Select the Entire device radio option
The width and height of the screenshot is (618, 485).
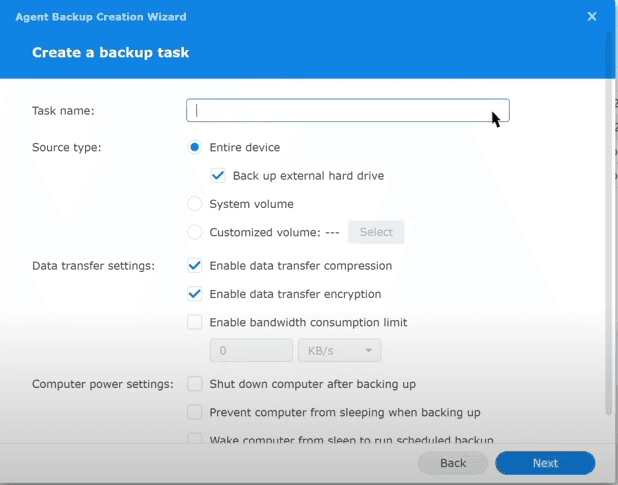point(195,147)
